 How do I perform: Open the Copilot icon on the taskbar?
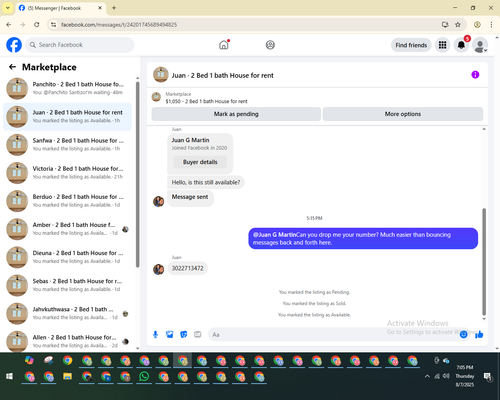click(x=29, y=360)
